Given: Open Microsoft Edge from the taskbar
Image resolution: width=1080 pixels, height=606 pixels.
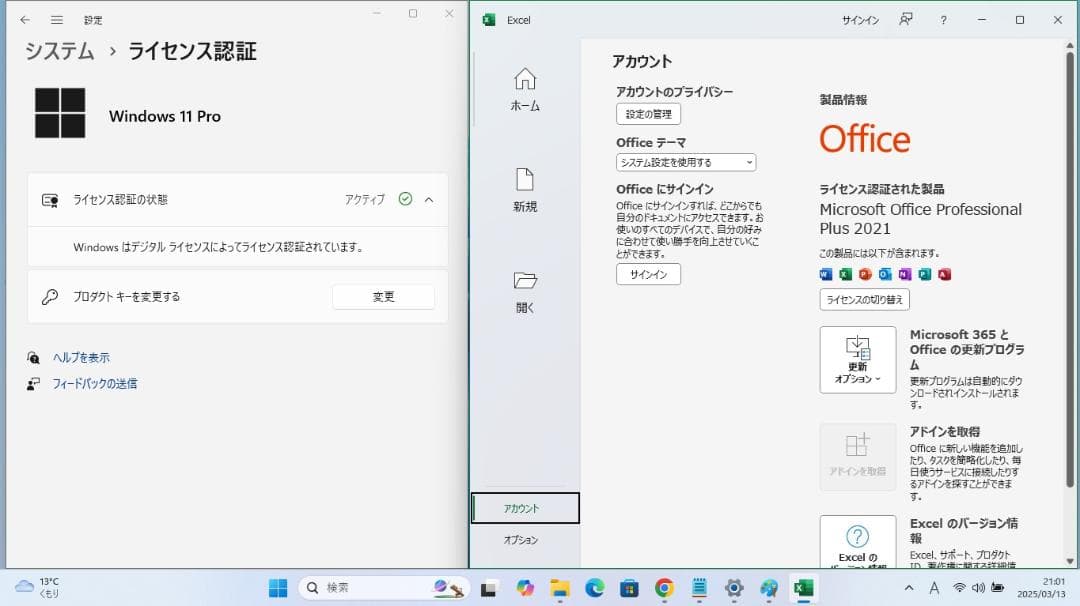Looking at the screenshot, I should [x=594, y=588].
